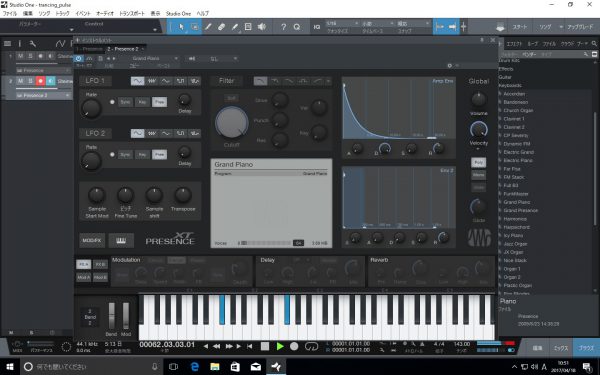Click the MOD/FX button
Viewport: 600px width, 375px height.
point(92,240)
